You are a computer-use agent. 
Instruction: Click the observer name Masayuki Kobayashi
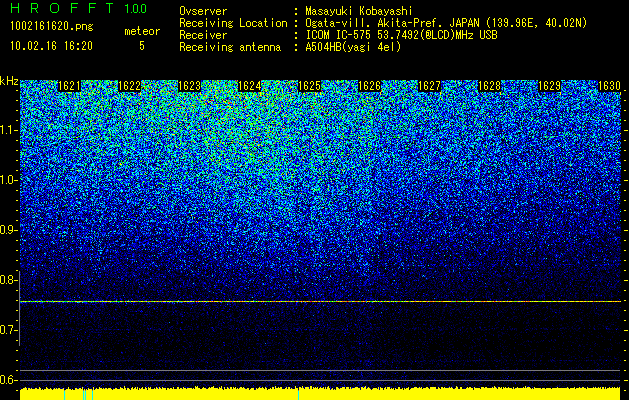click(x=359, y=11)
